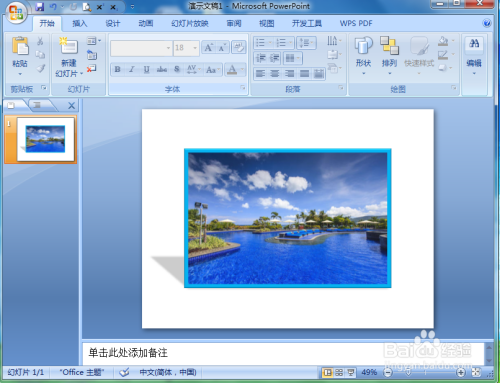Save the presentation with the floppy disk icon
This screenshot has width=500, height=383.
point(40,7)
